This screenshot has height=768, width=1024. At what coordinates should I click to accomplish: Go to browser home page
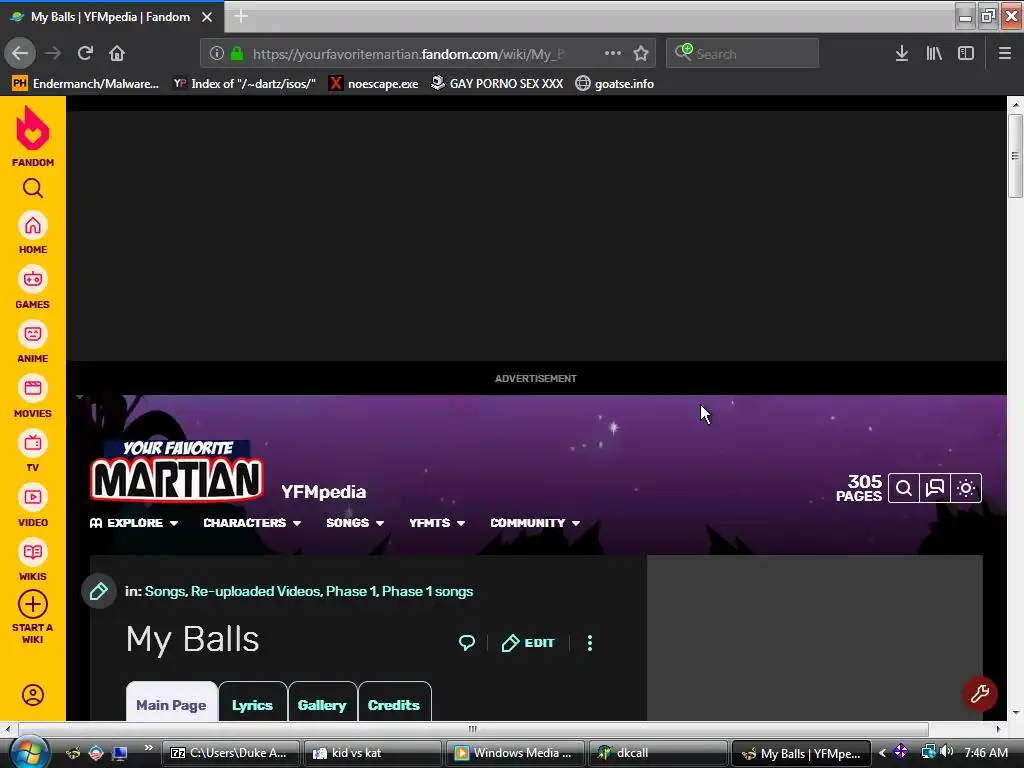(x=117, y=54)
